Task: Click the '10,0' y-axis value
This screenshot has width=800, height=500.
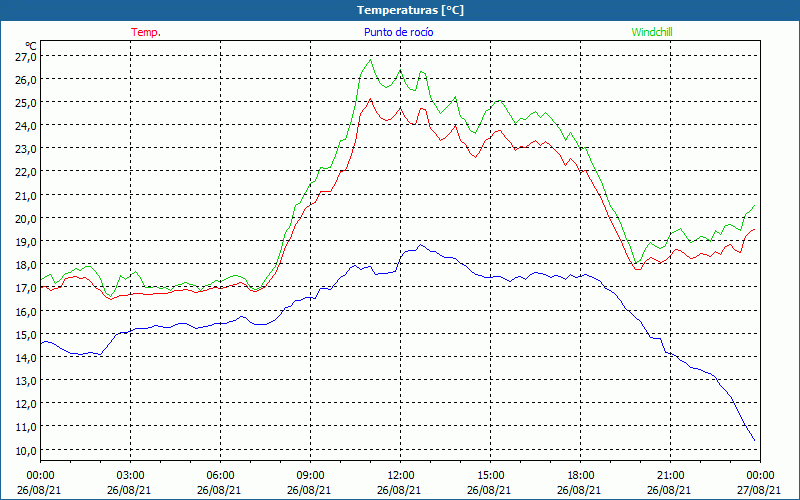Action: [x=26, y=450]
